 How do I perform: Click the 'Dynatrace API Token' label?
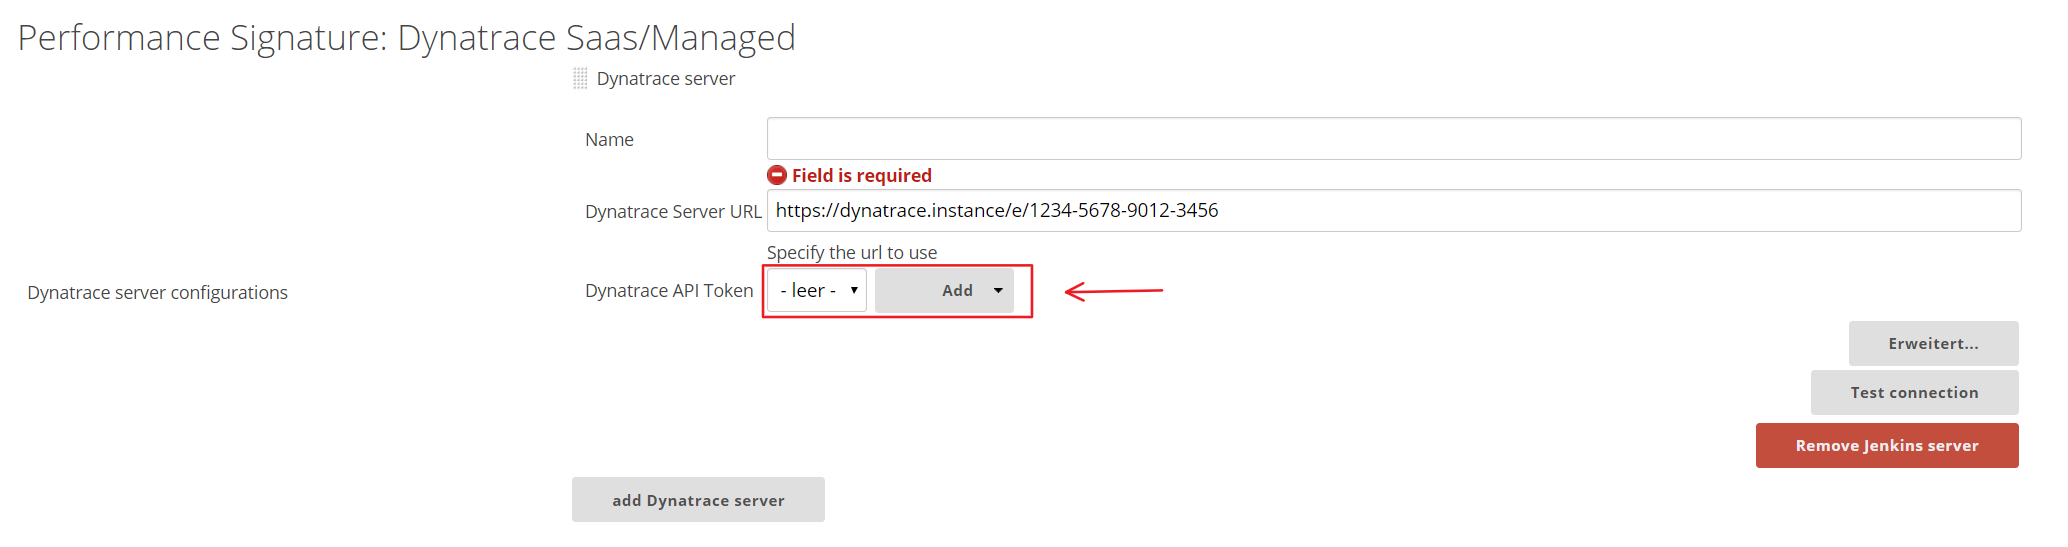[669, 291]
